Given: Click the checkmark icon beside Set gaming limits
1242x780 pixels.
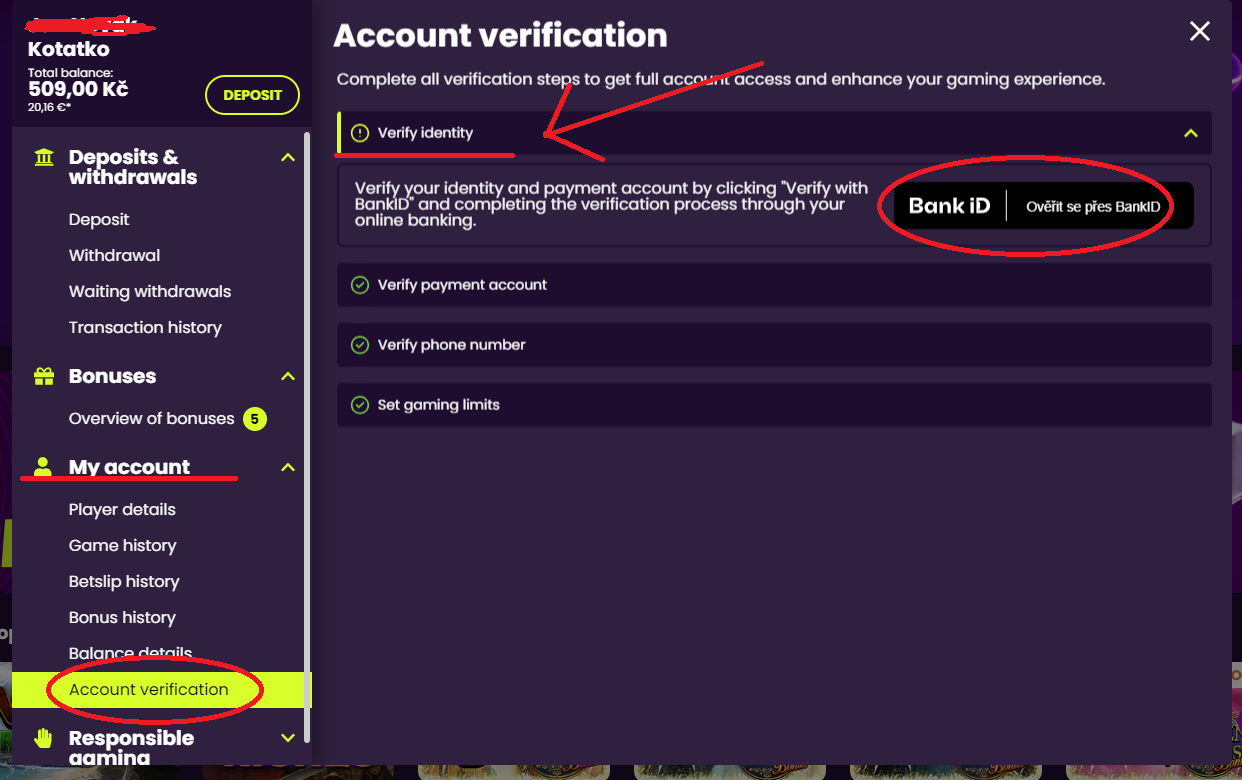Looking at the screenshot, I should (x=360, y=405).
